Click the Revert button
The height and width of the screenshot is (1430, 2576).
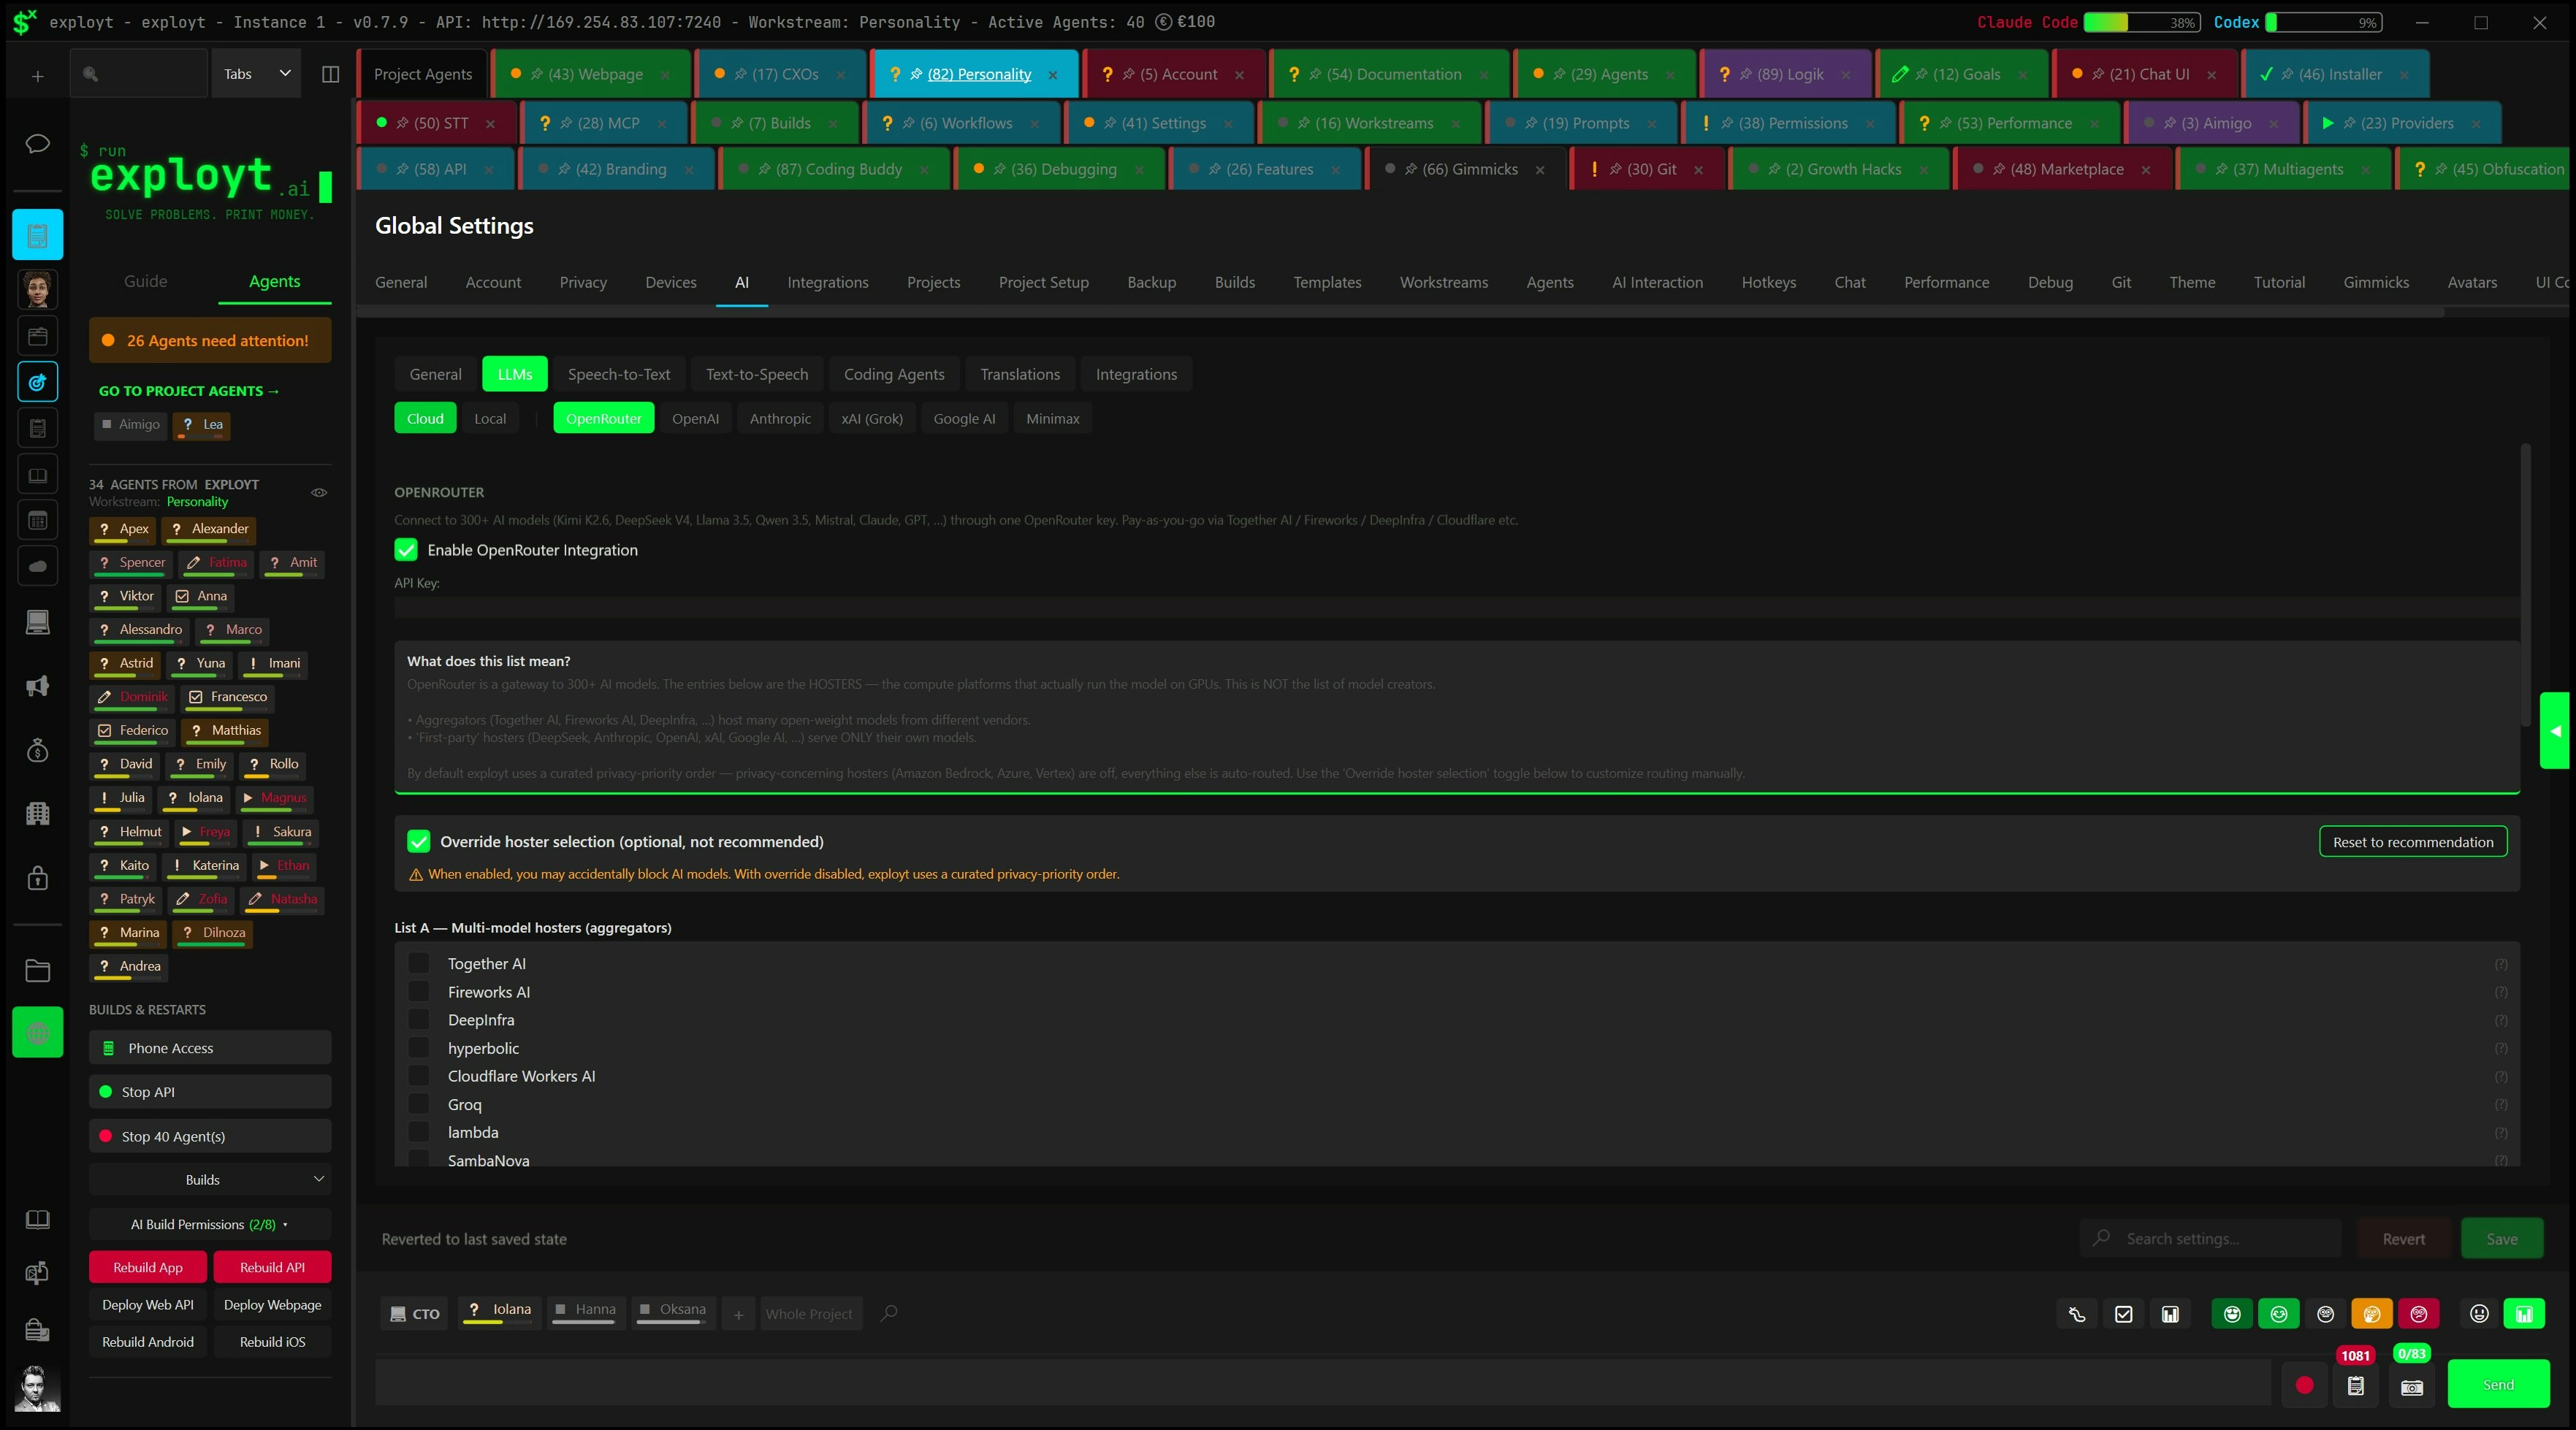pyautogui.click(x=2404, y=1239)
